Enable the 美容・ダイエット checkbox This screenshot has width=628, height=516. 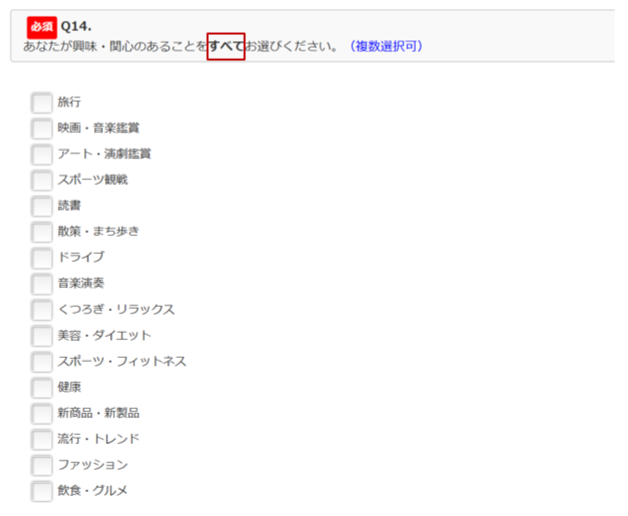pyautogui.click(x=41, y=336)
